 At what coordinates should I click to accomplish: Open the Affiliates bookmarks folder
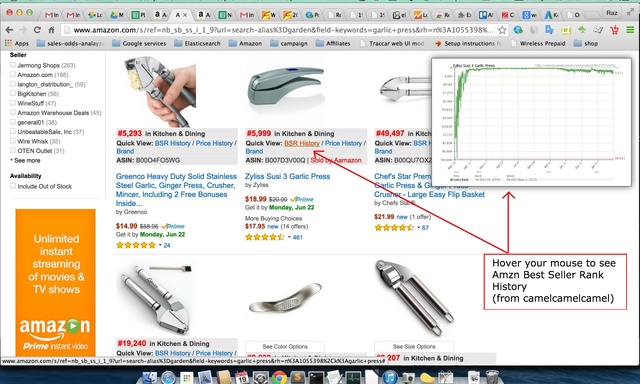(333, 43)
